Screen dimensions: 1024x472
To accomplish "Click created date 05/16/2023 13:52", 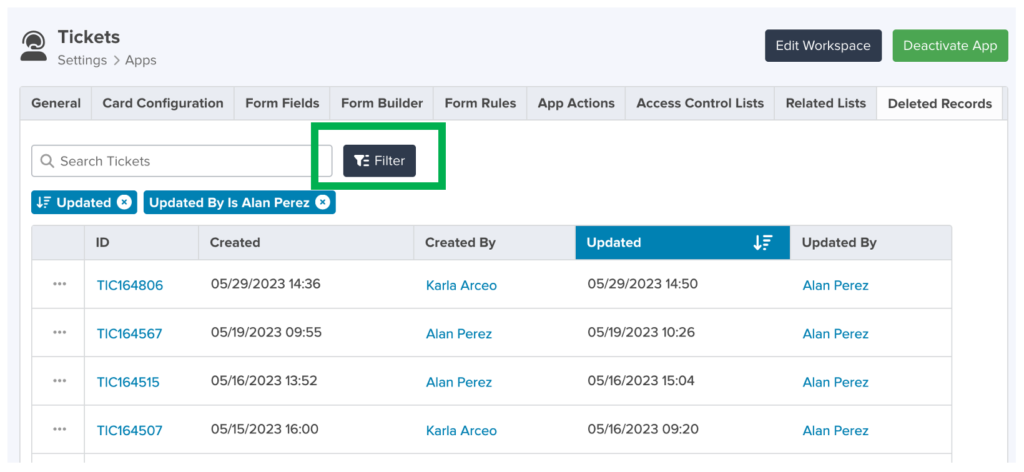I will tap(264, 381).
